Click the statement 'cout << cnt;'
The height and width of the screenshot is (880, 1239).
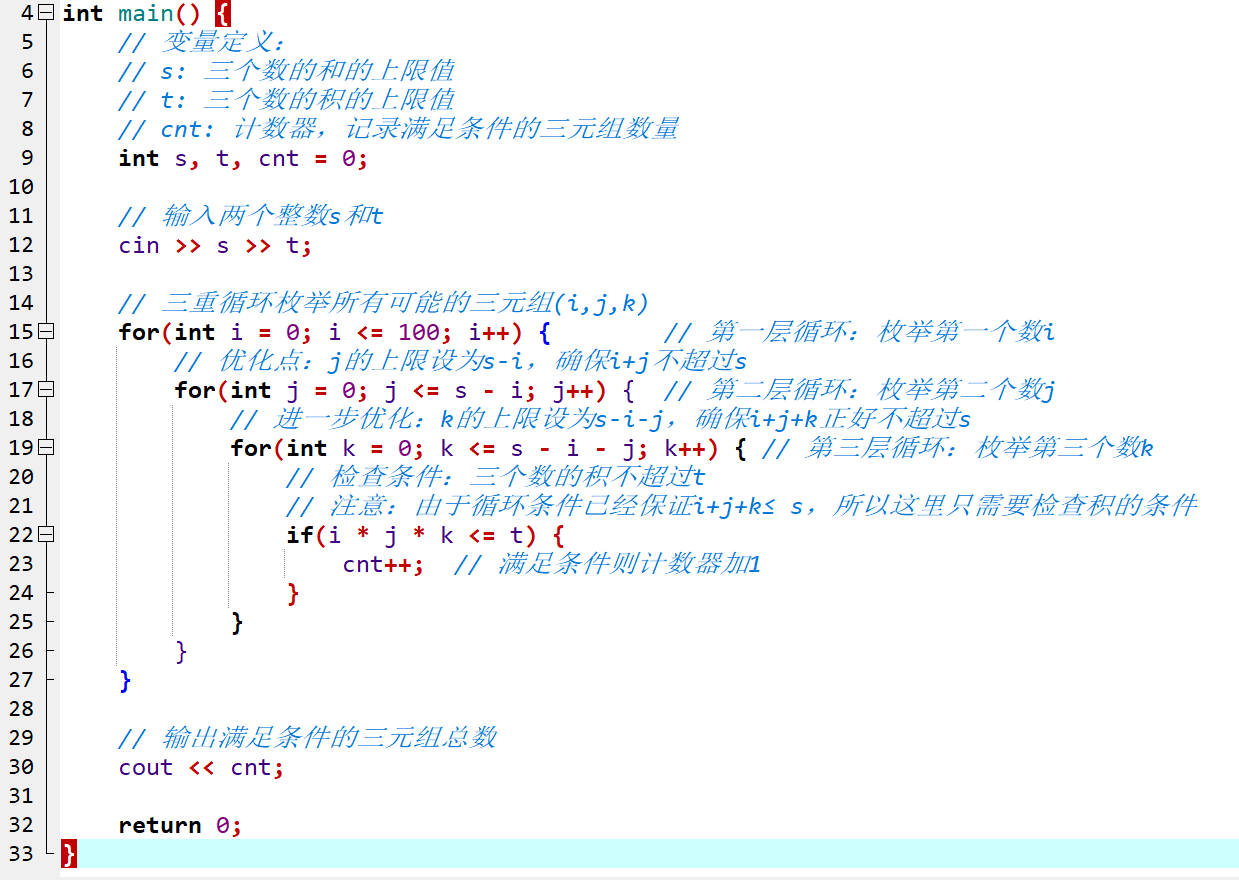click(x=201, y=768)
